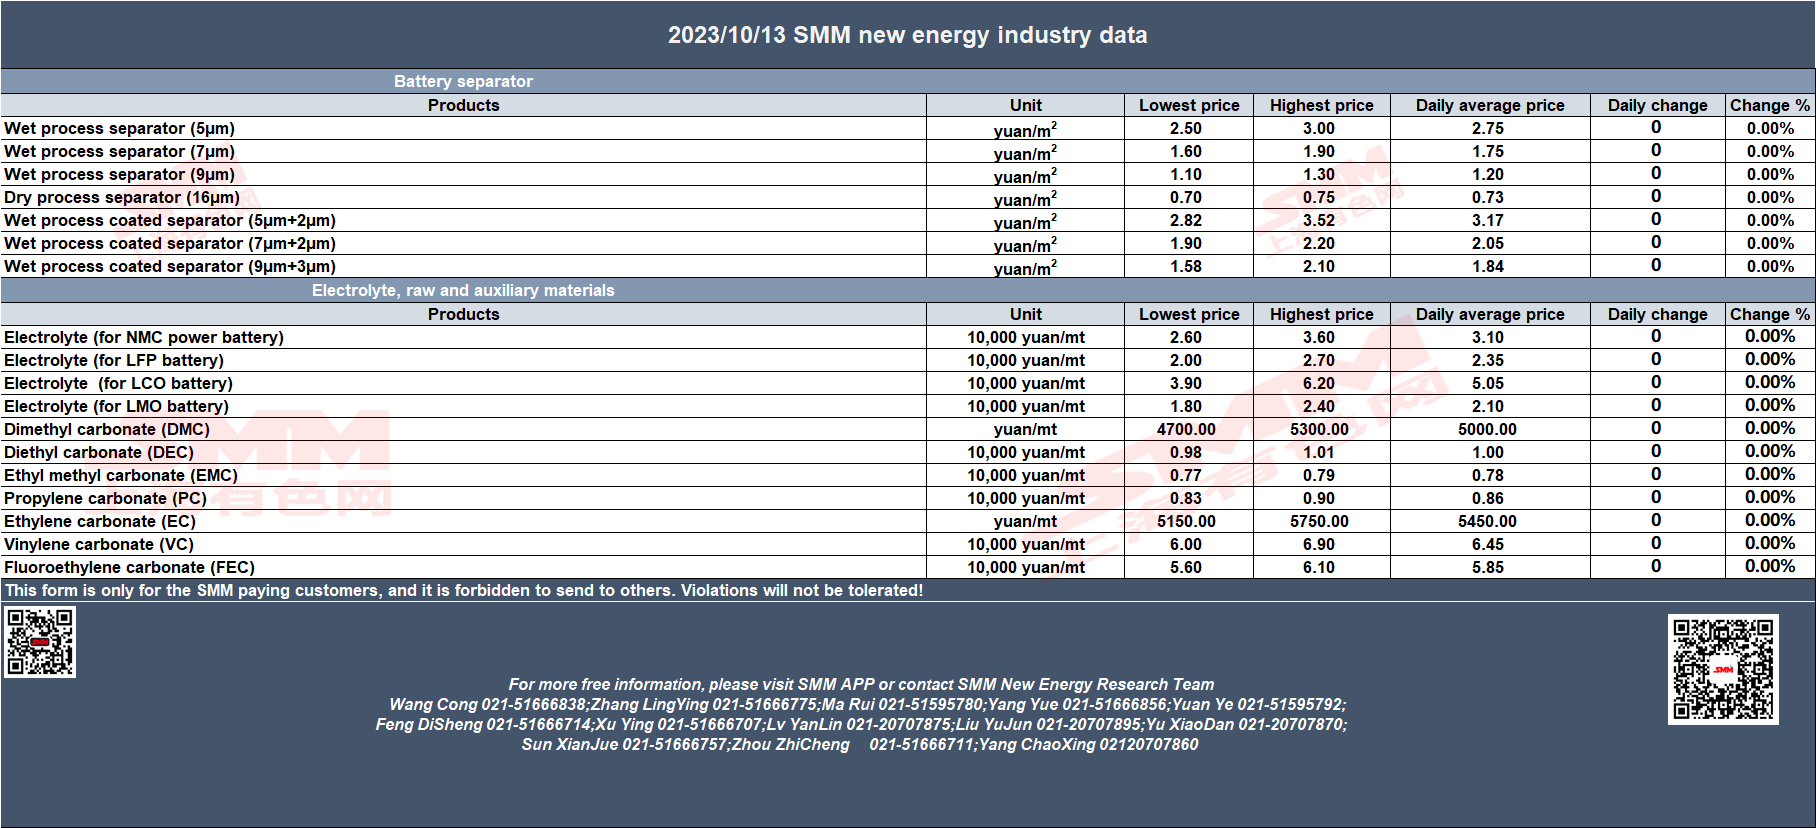The image size is (1816, 828).
Task: Click the title 2023/10/13 SMM new energy industry data
Action: [908, 35]
